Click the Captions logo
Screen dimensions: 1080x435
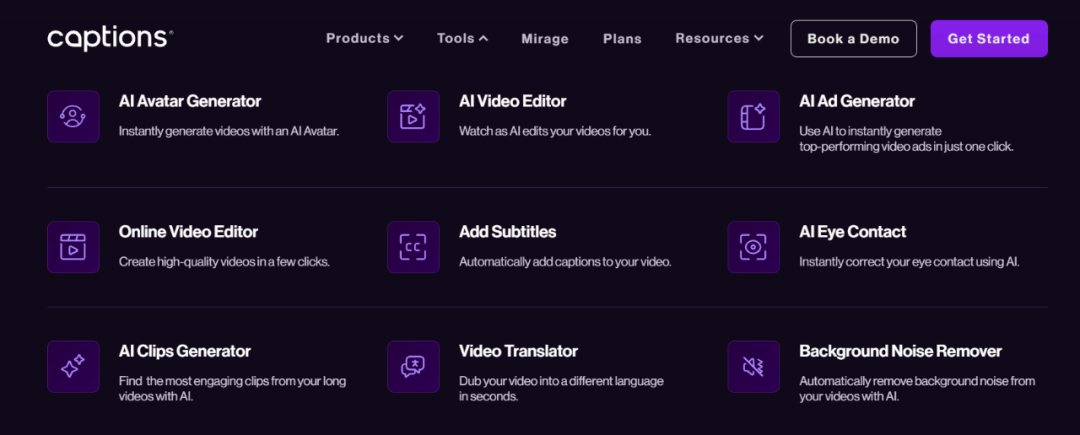tap(110, 38)
